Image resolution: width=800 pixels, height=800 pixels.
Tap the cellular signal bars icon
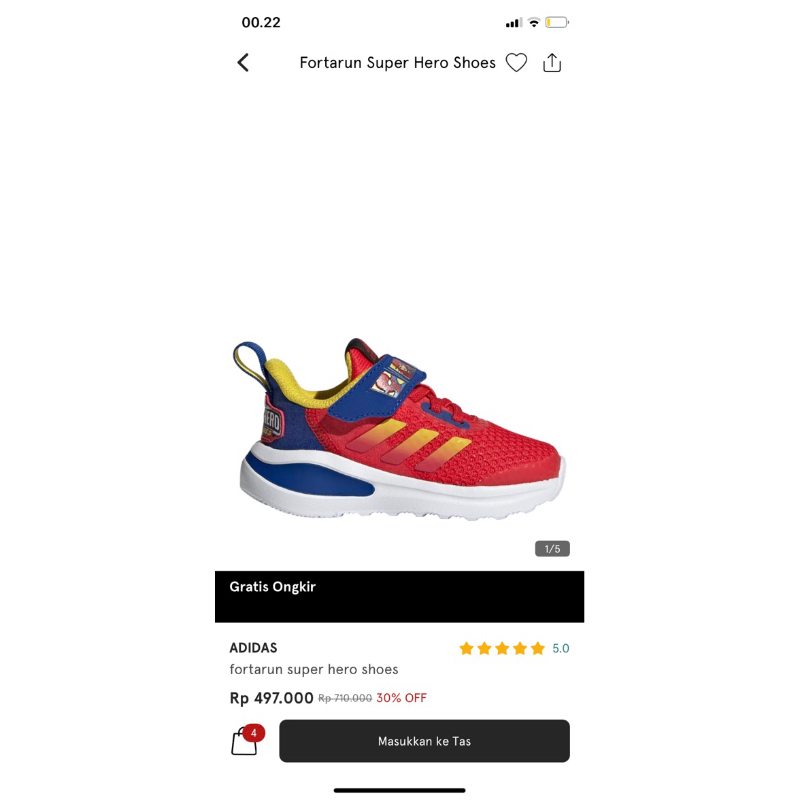pos(514,23)
